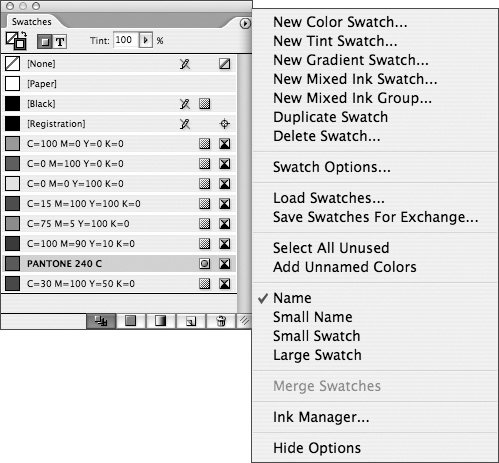
Task: Click the Show All Swatches button
Action: tap(101, 321)
